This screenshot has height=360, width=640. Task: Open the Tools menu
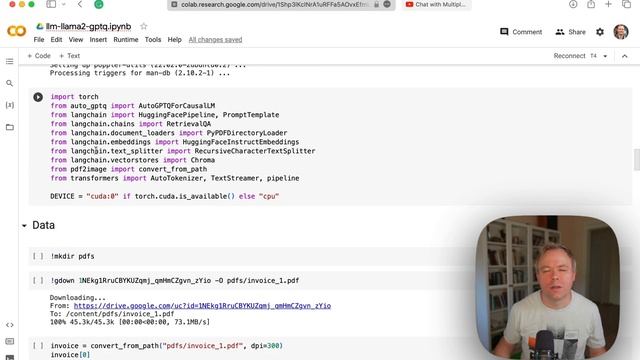pyautogui.click(x=153, y=40)
